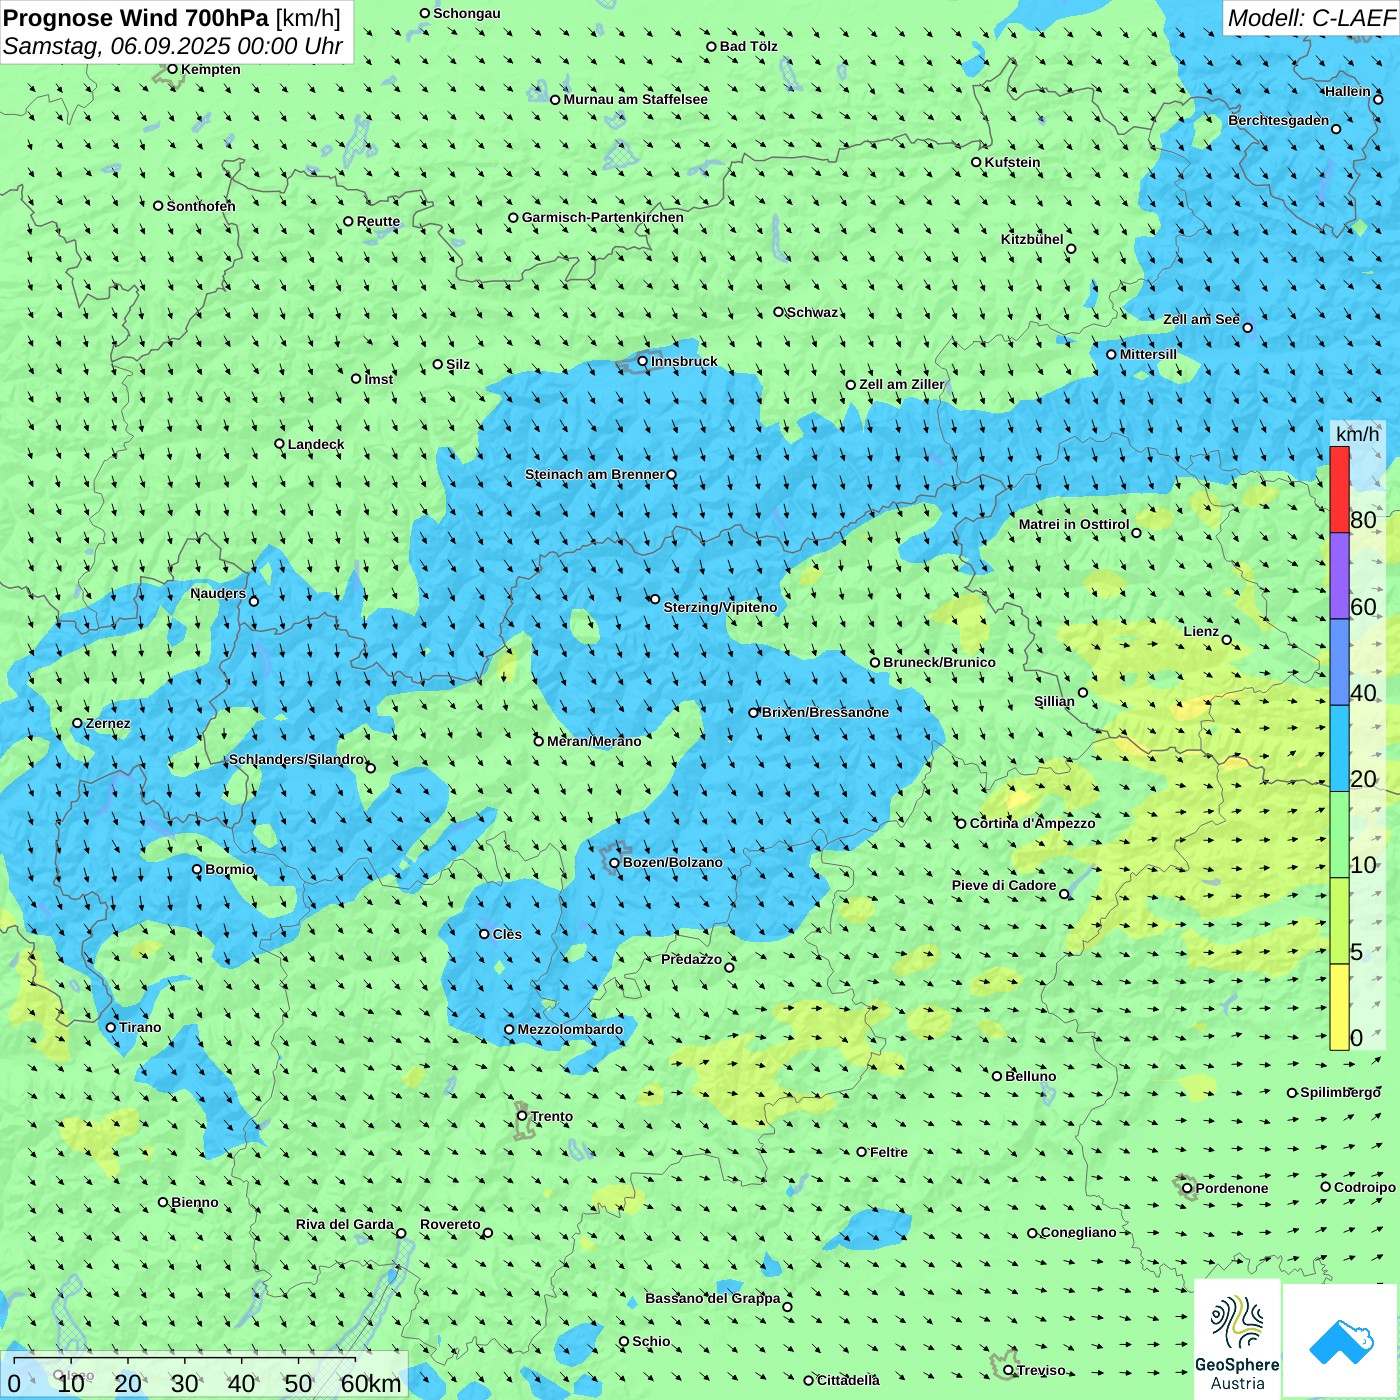
Task: Click the 'Hallein' label
Action: 1347,91
